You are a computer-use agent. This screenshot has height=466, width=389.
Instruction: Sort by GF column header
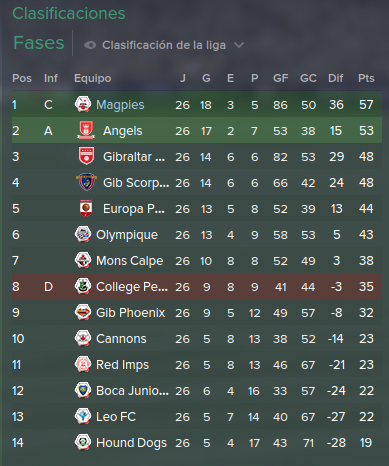280,78
